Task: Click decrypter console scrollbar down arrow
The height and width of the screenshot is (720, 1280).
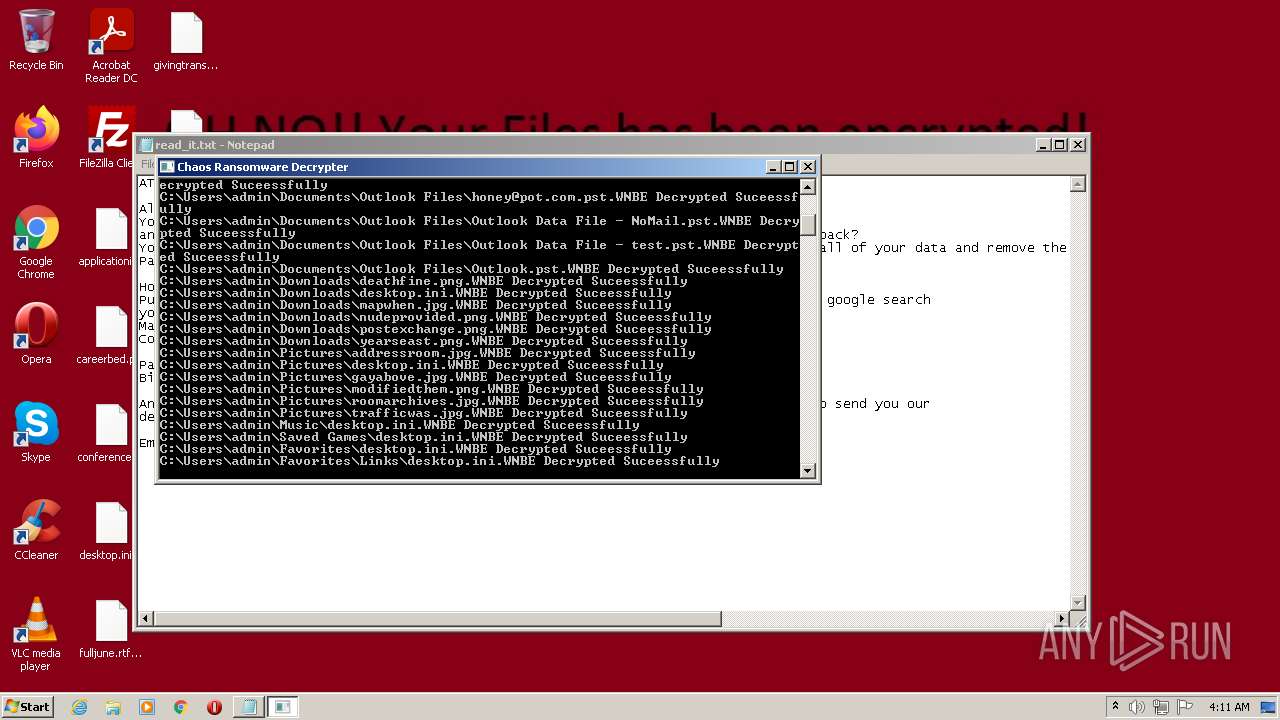Action: coord(808,470)
